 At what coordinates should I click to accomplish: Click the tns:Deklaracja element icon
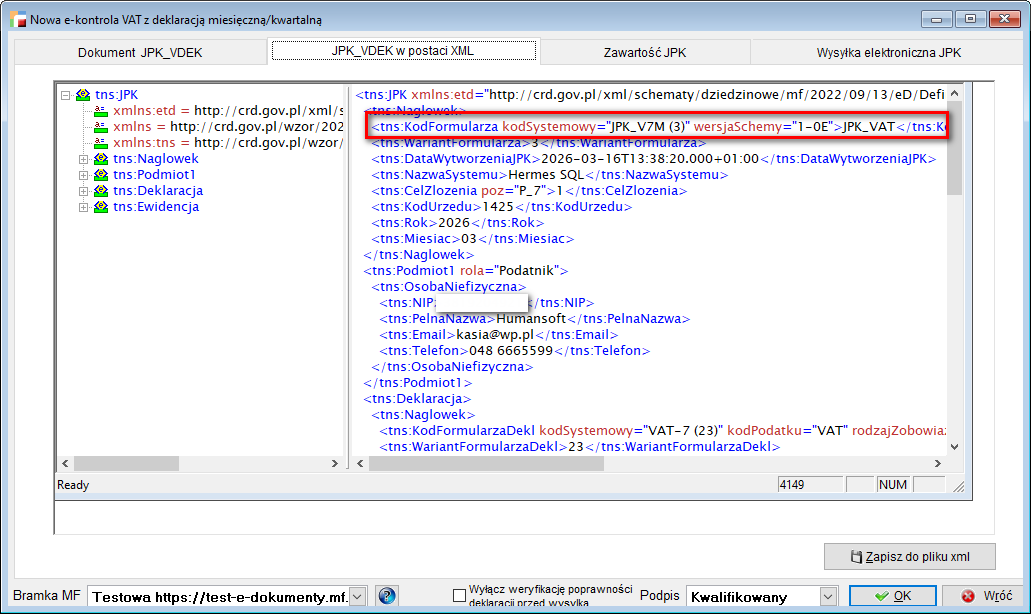[100, 191]
